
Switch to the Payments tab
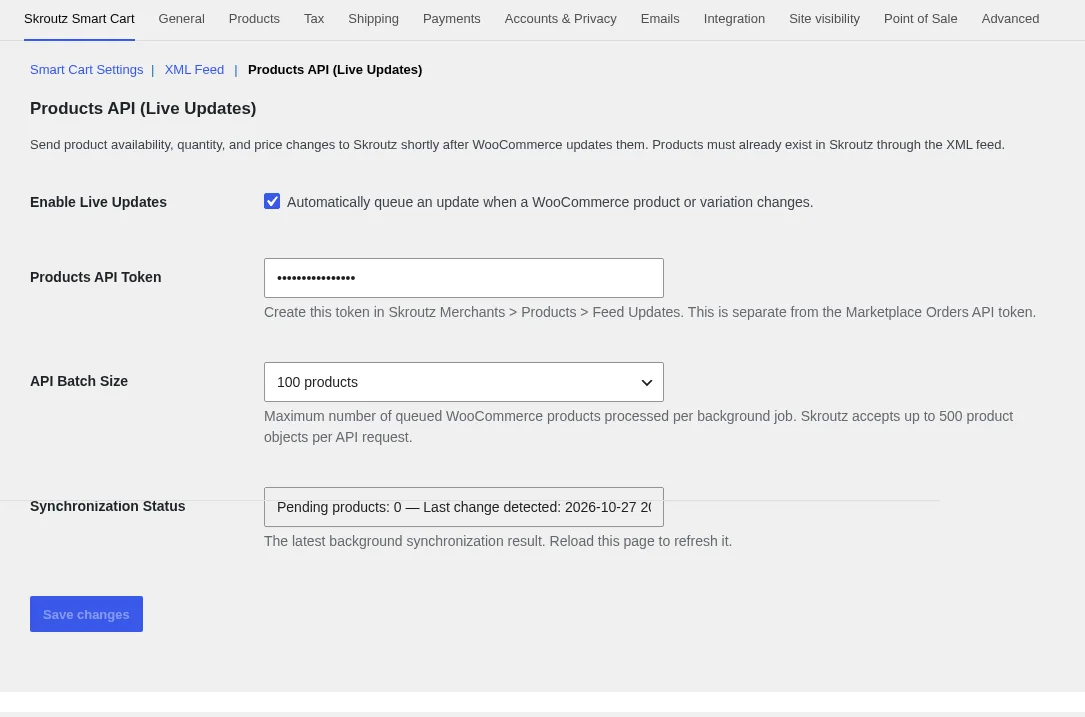point(451,19)
